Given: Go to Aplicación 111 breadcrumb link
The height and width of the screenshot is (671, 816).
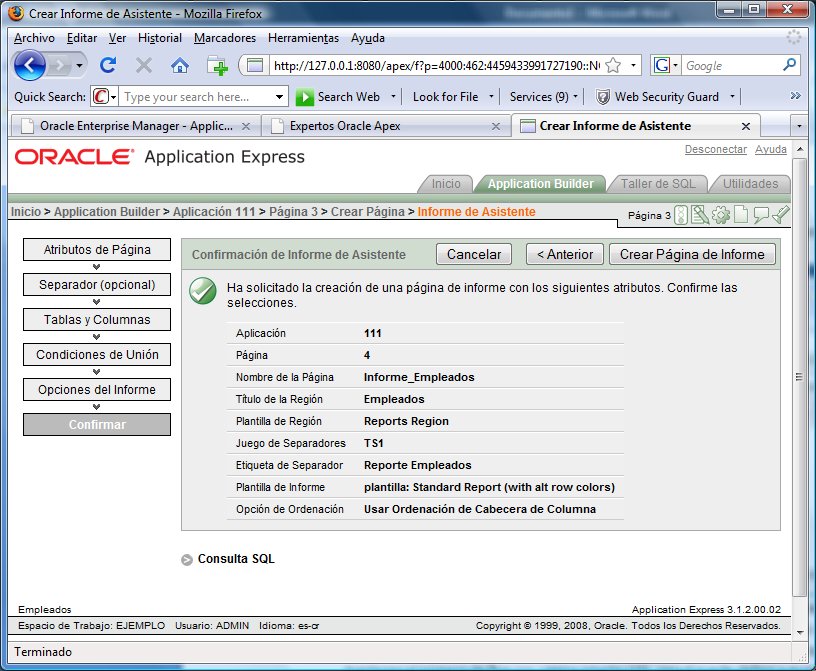Looking at the screenshot, I should pyautogui.click(x=214, y=212).
